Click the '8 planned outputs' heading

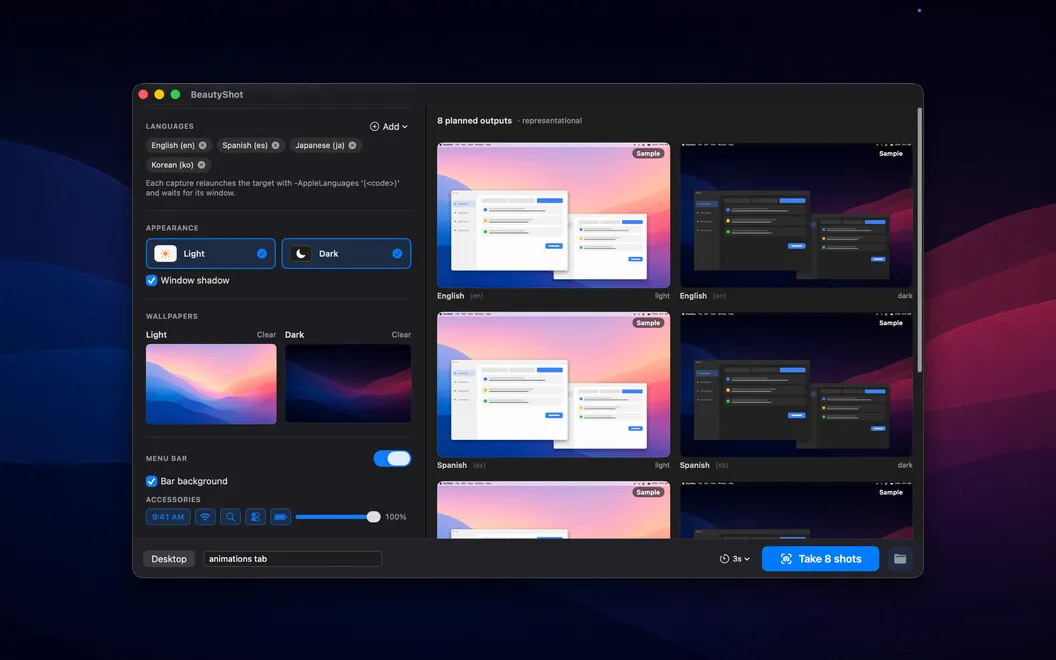point(474,121)
